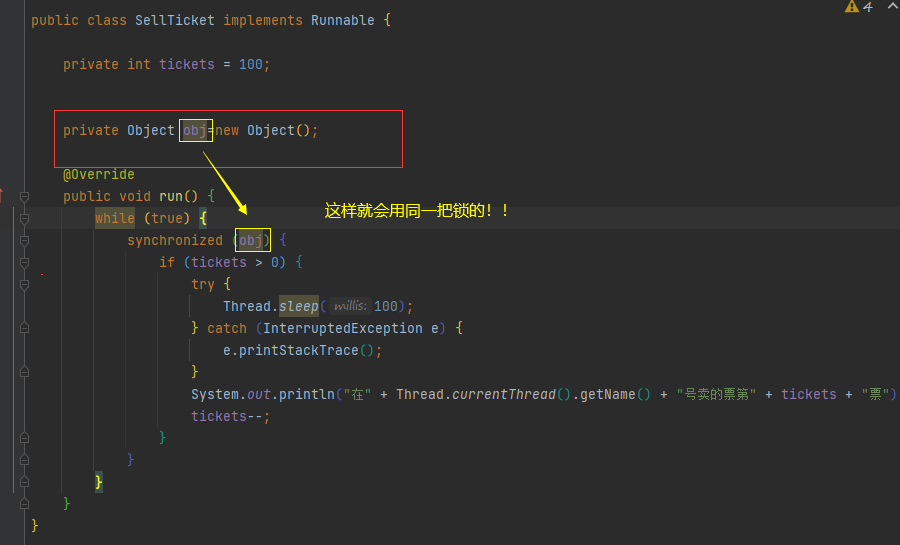Click the fold end marker at while loop's closing brace

click(x=24, y=482)
